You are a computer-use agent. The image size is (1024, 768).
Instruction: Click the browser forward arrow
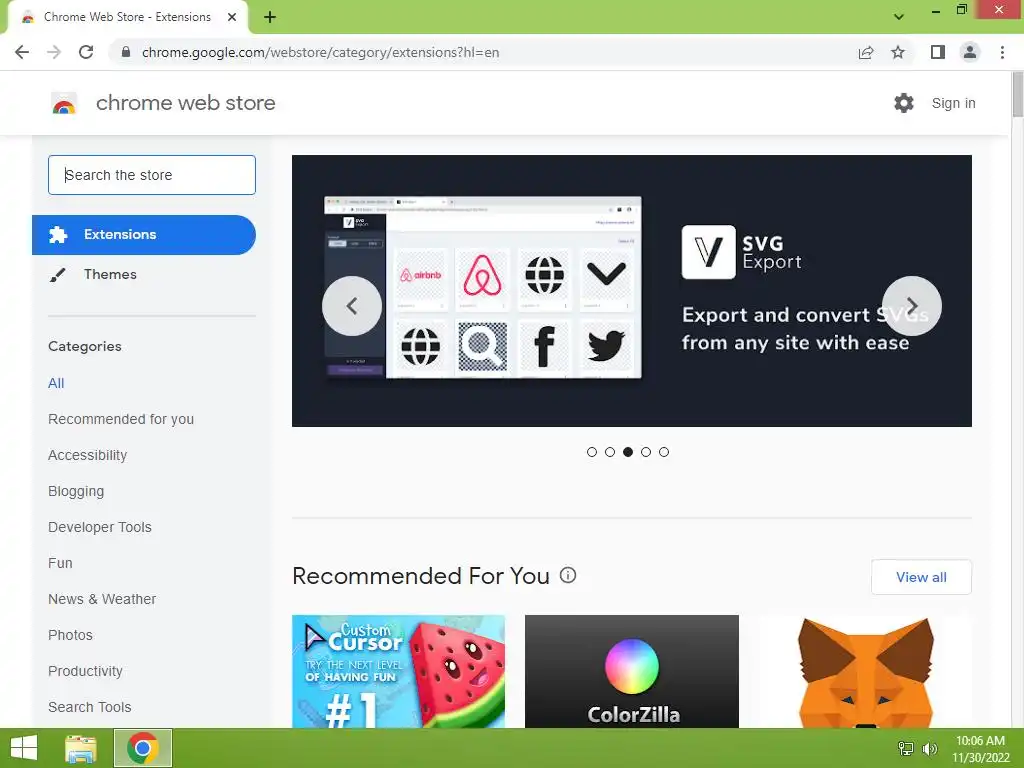click(x=54, y=52)
